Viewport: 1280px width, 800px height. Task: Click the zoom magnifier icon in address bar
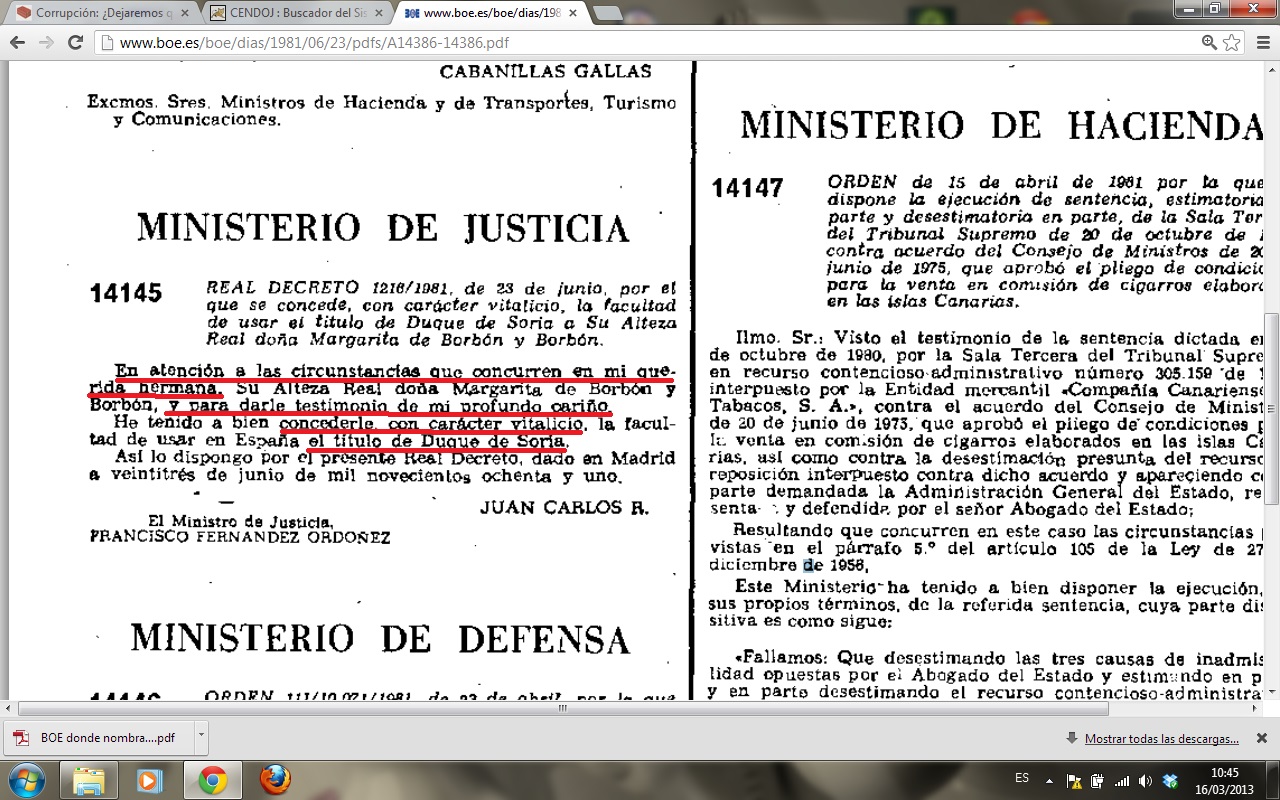pyautogui.click(x=1209, y=43)
